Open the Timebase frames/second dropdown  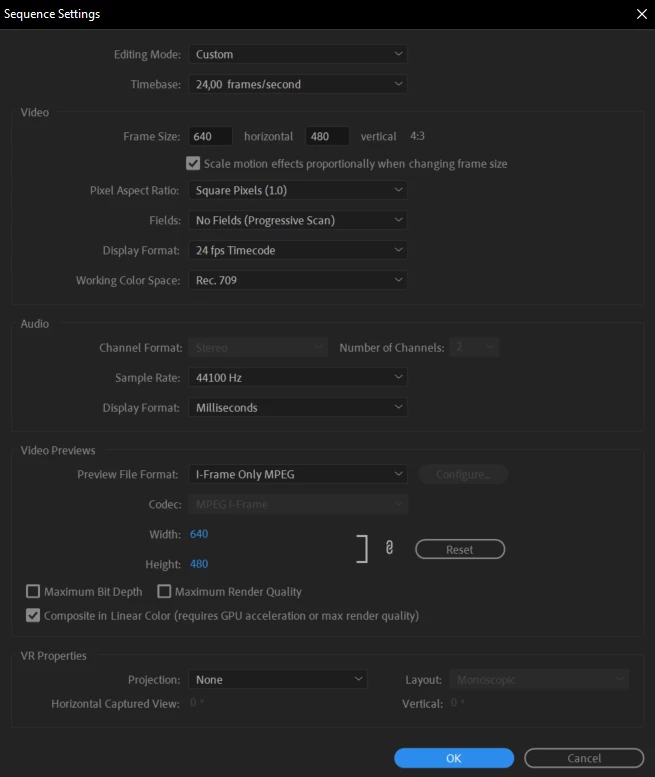click(298, 84)
